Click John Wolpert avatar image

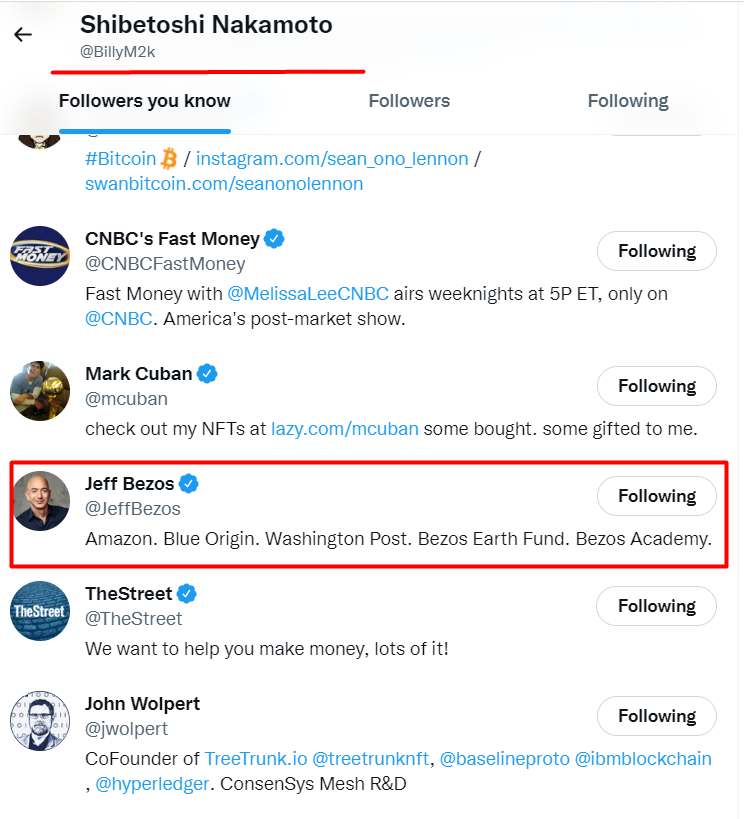pyautogui.click(x=40, y=721)
